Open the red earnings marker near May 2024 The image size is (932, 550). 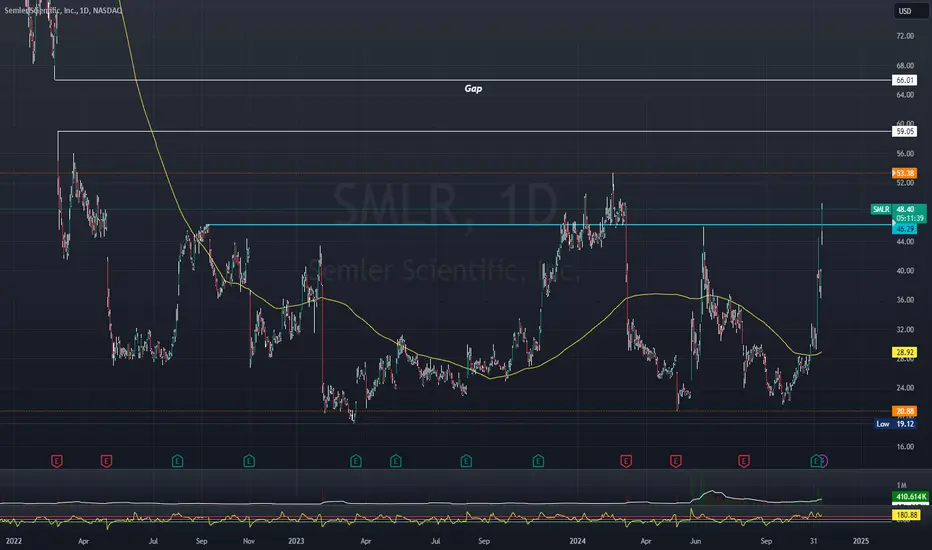pos(676,461)
